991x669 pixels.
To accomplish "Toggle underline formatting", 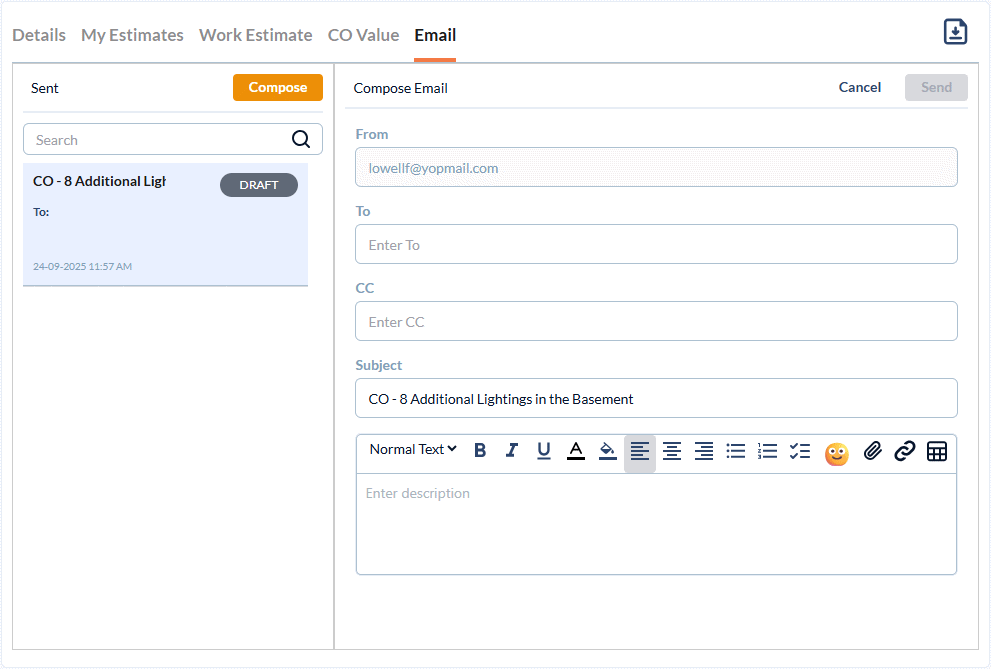I will click(x=544, y=450).
